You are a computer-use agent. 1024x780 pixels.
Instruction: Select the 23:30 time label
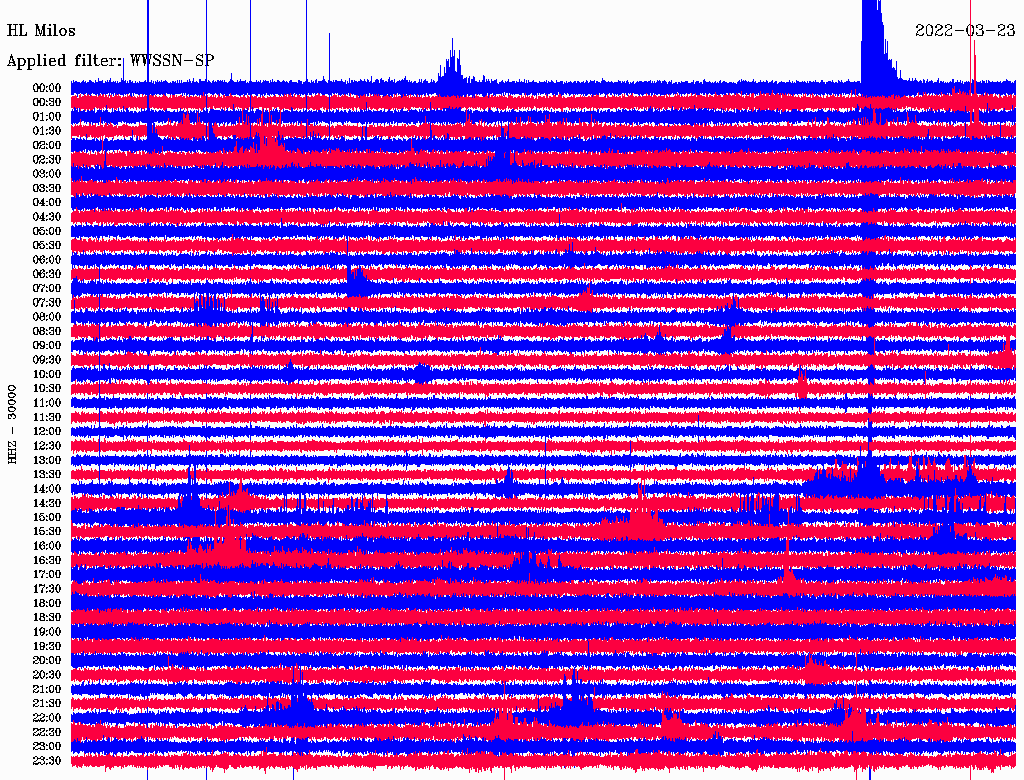(47, 760)
